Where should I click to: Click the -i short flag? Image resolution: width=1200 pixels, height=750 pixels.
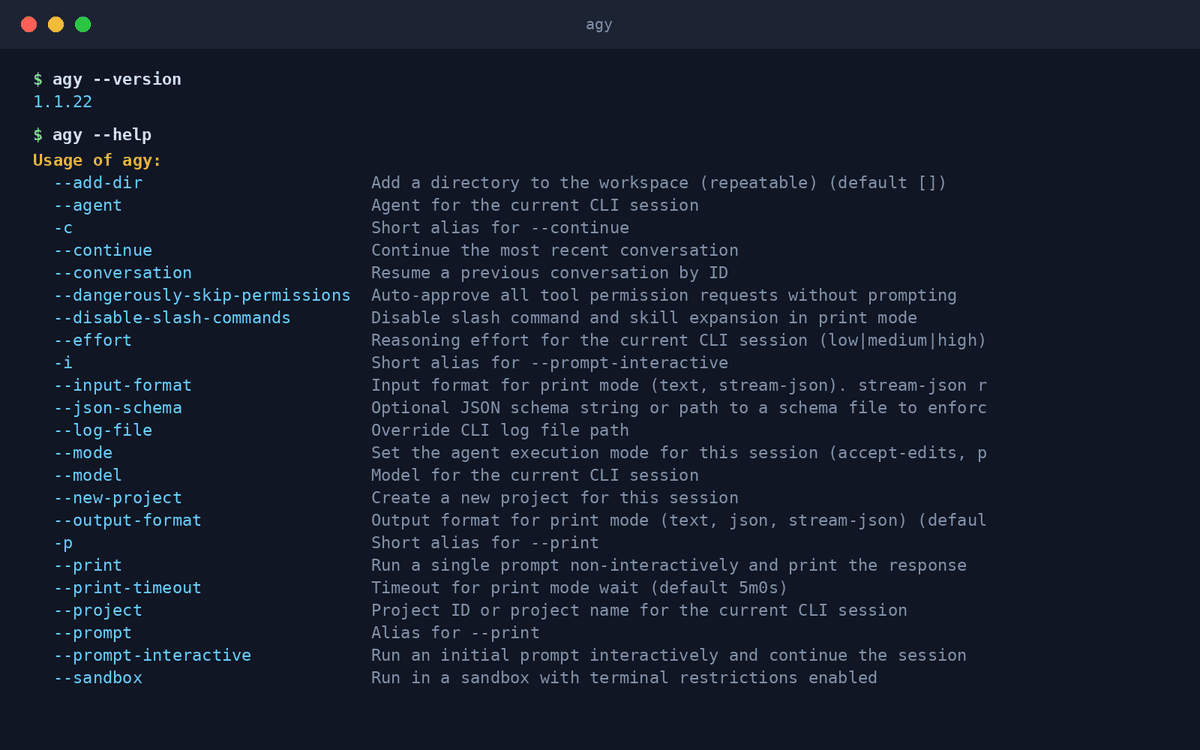click(x=63, y=363)
